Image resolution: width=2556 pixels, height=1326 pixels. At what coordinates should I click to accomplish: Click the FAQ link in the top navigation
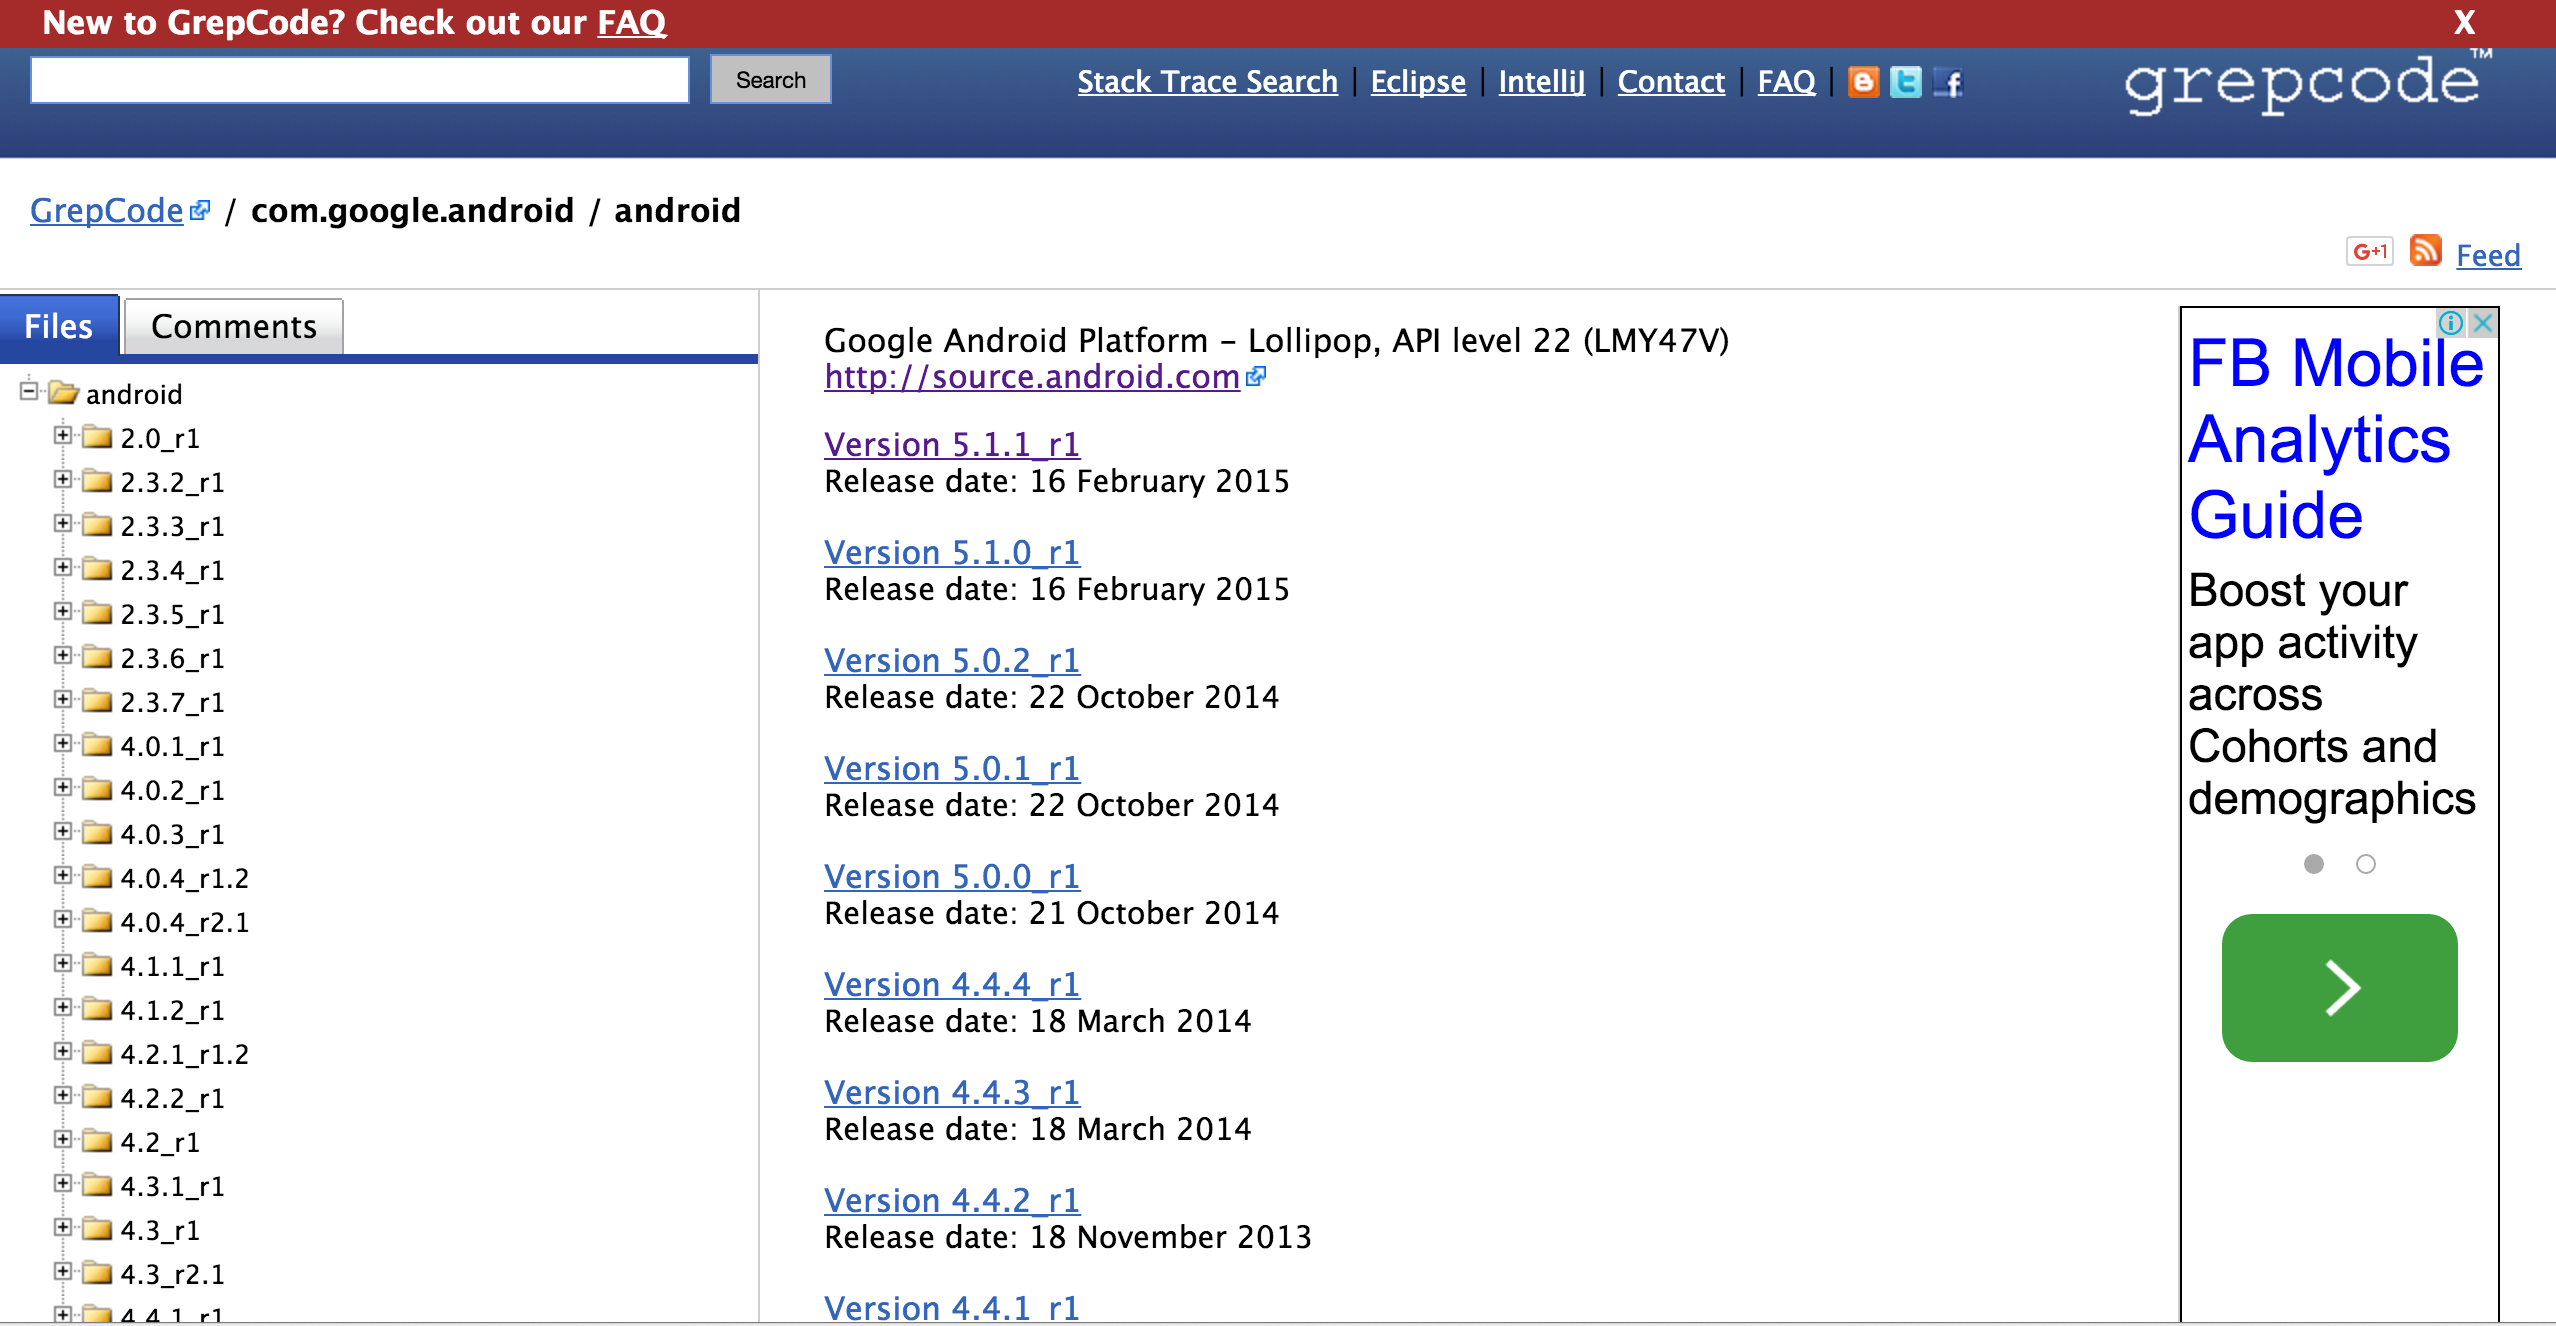coord(1785,79)
